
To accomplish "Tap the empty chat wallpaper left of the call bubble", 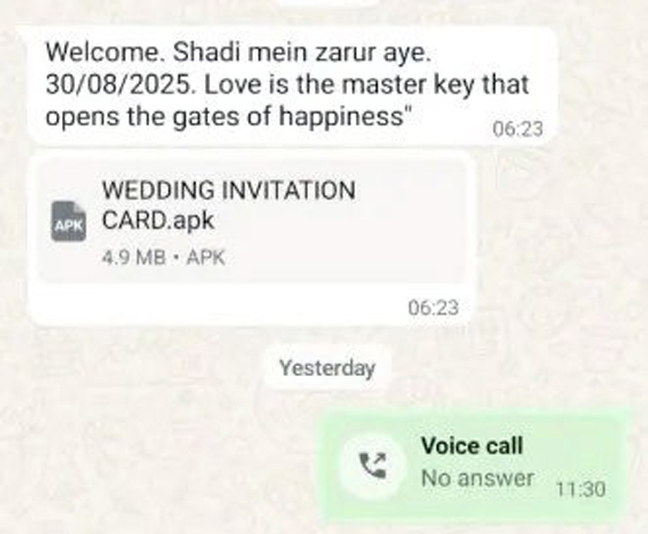I will click(157, 463).
